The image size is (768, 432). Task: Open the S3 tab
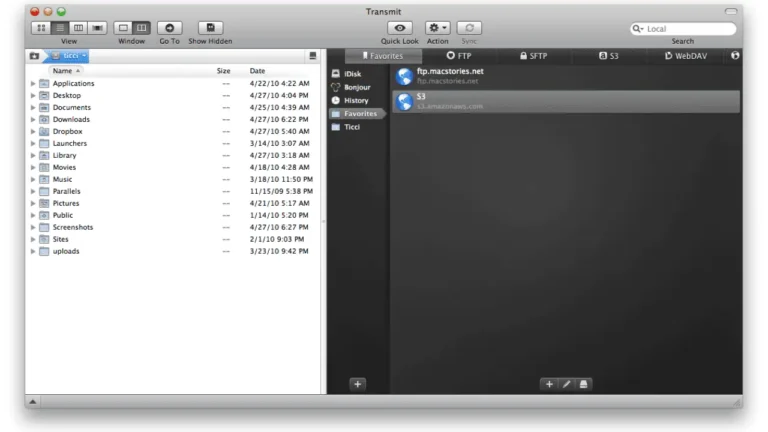[609, 56]
